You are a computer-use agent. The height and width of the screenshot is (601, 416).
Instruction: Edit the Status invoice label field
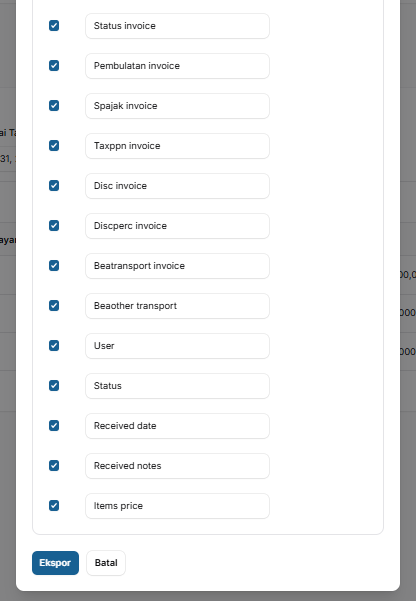coord(177,26)
